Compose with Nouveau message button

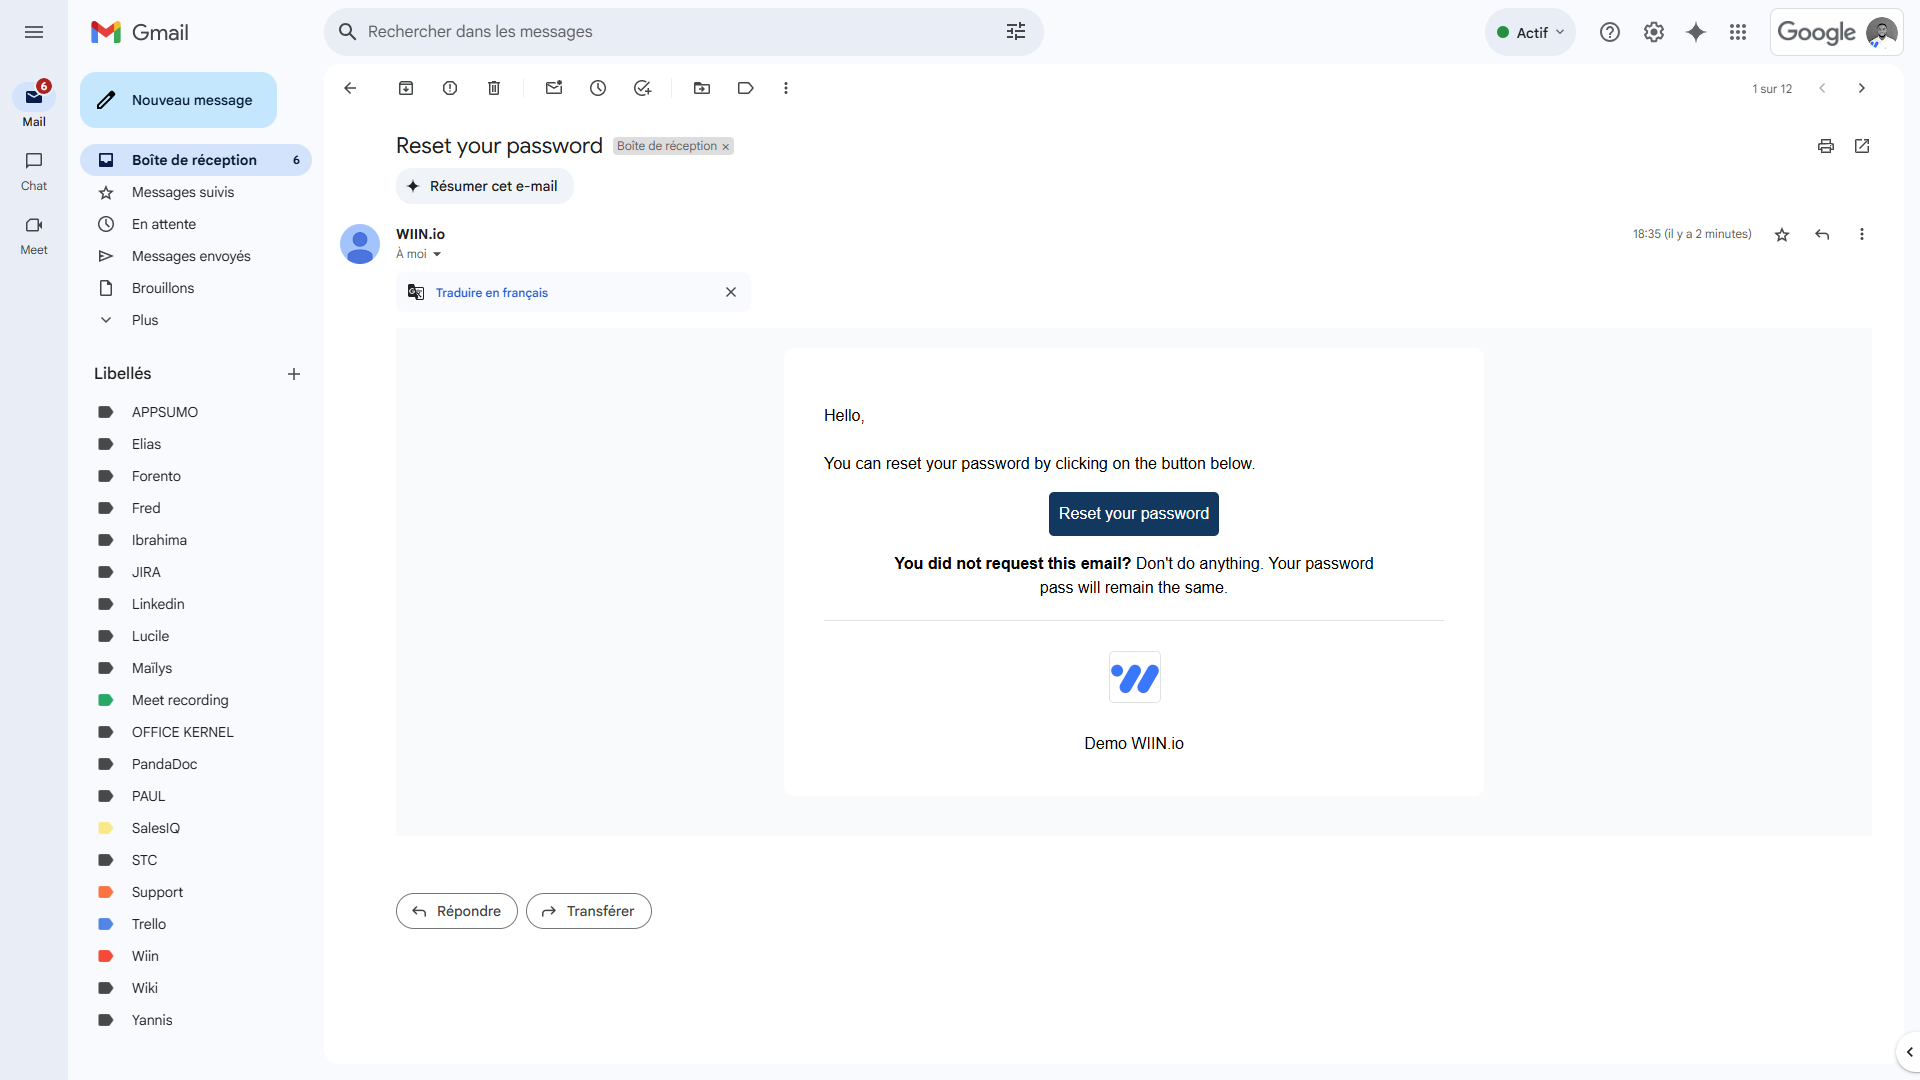[178, 100]
